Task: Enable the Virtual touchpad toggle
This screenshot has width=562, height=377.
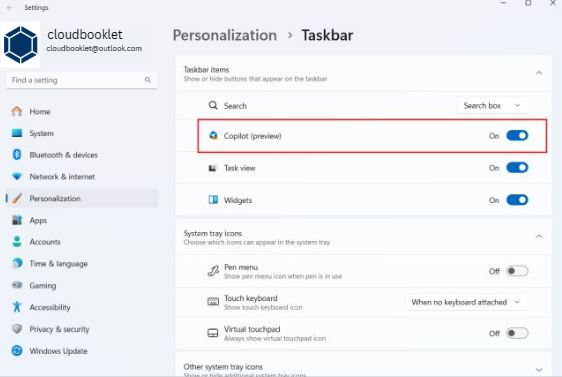Action: pyautogui.click(x=517, y=333)
